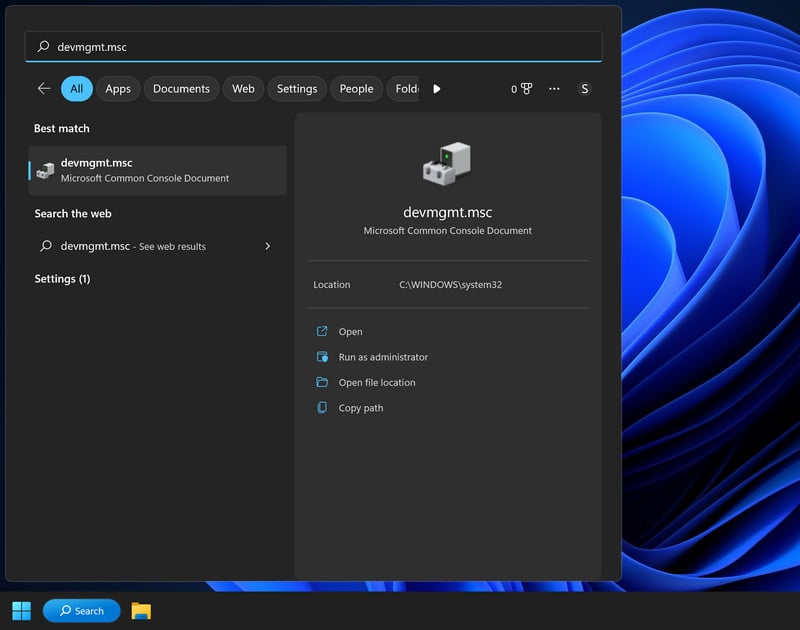Open devmgmt.msc from the details pane

click(350, 332)
